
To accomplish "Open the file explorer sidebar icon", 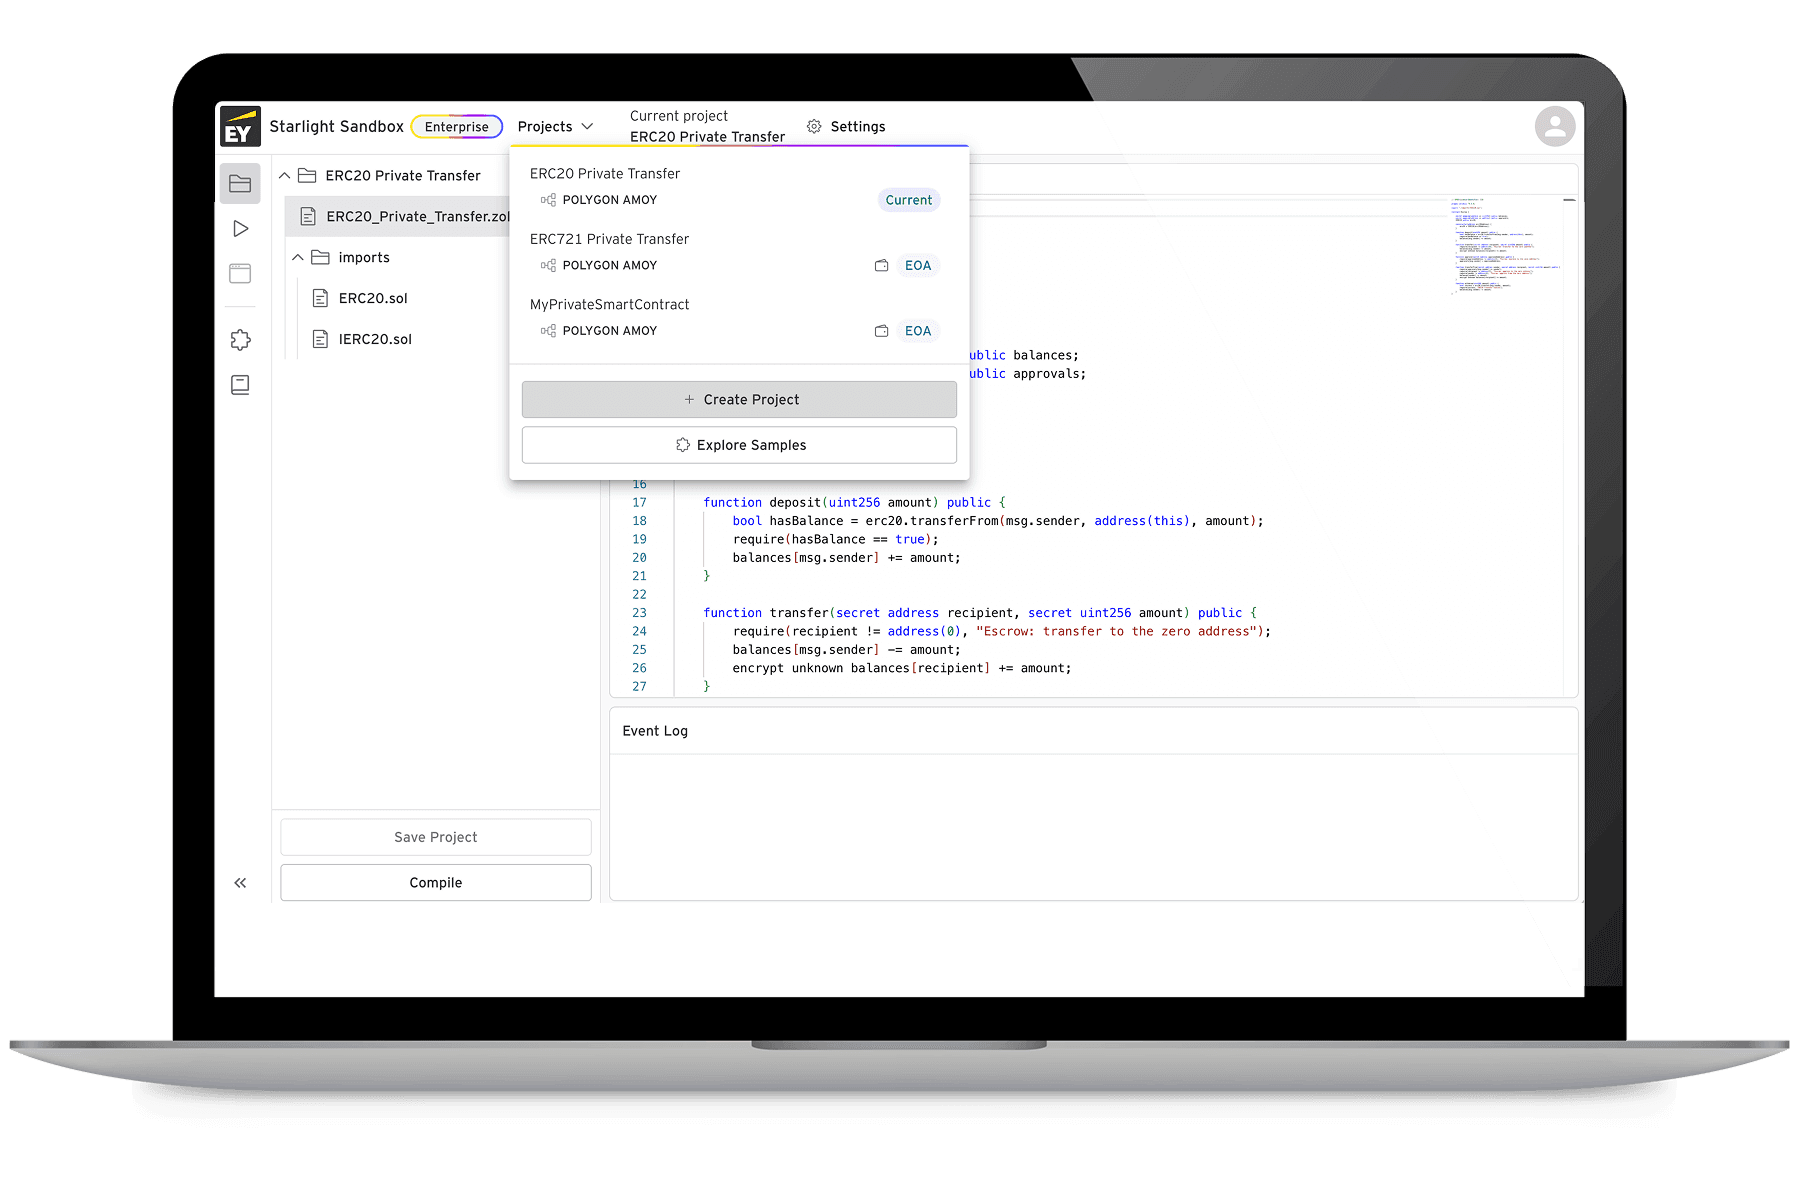I will [x=240, y=184].
